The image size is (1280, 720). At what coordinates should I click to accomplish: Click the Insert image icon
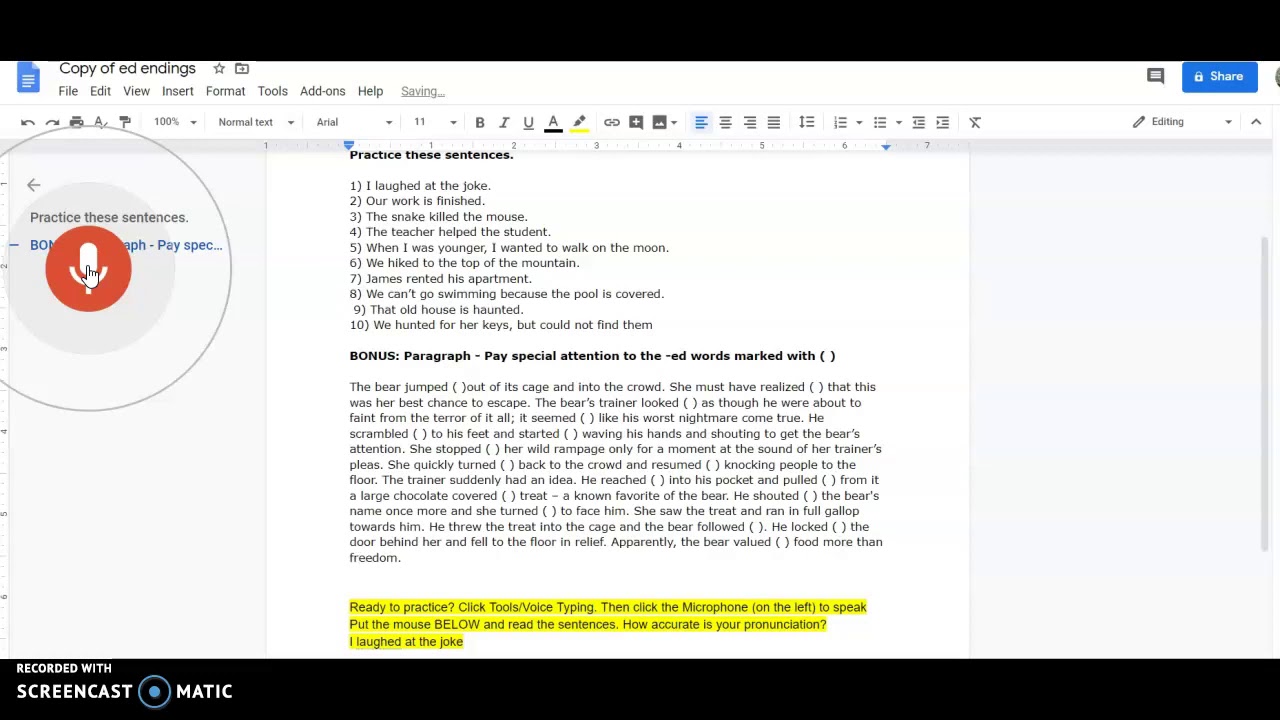click(x=659, y=122)
